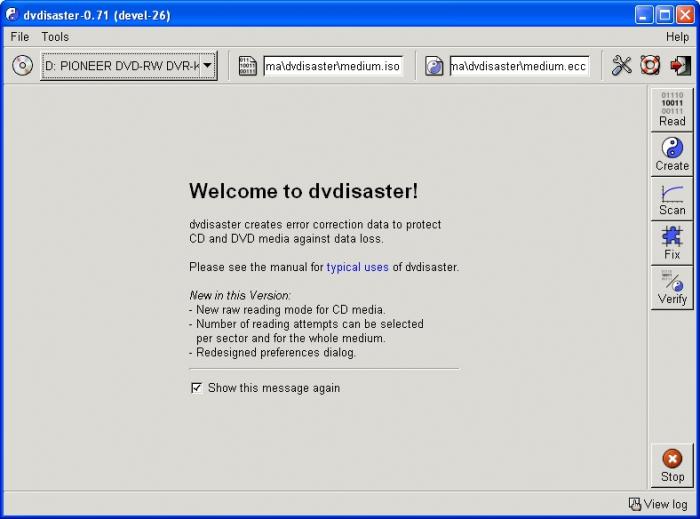Screen dimensions: 700x519
Task: Quit dvdisaster via the exit door icon
Action: (x=680, y=66)
